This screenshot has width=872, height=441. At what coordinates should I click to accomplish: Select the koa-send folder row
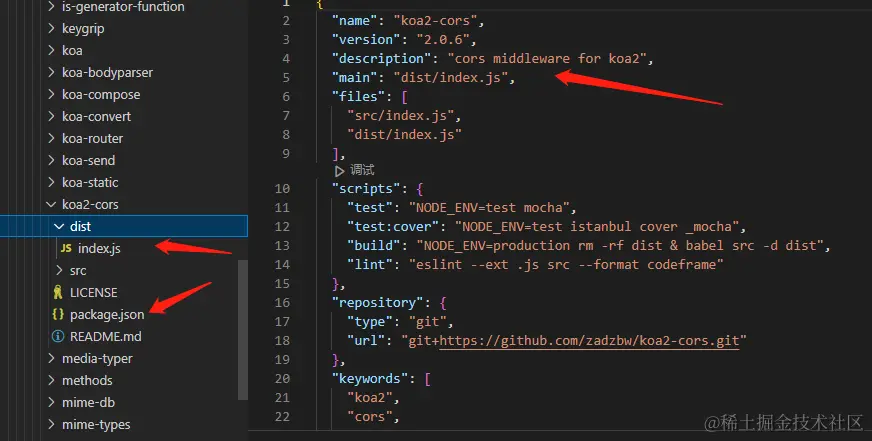123,161
